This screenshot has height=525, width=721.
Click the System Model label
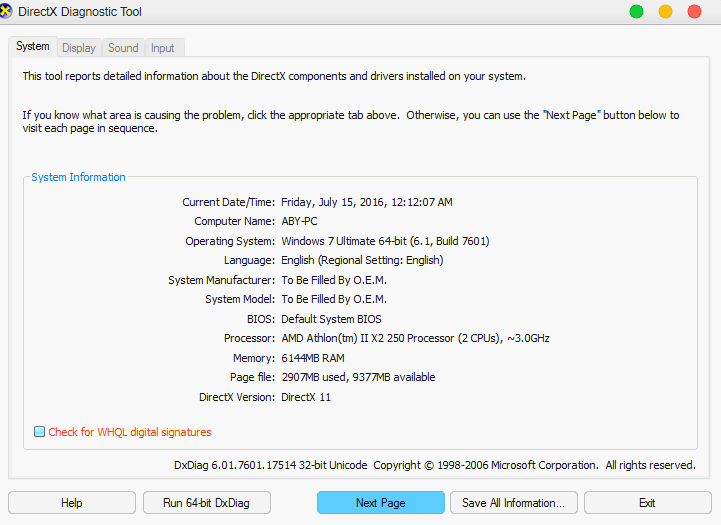point(240,299)
